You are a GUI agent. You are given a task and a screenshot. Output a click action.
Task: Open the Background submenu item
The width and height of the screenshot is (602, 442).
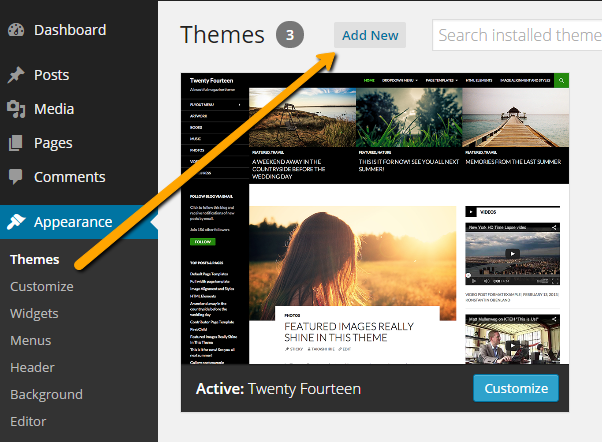point(46,394)
